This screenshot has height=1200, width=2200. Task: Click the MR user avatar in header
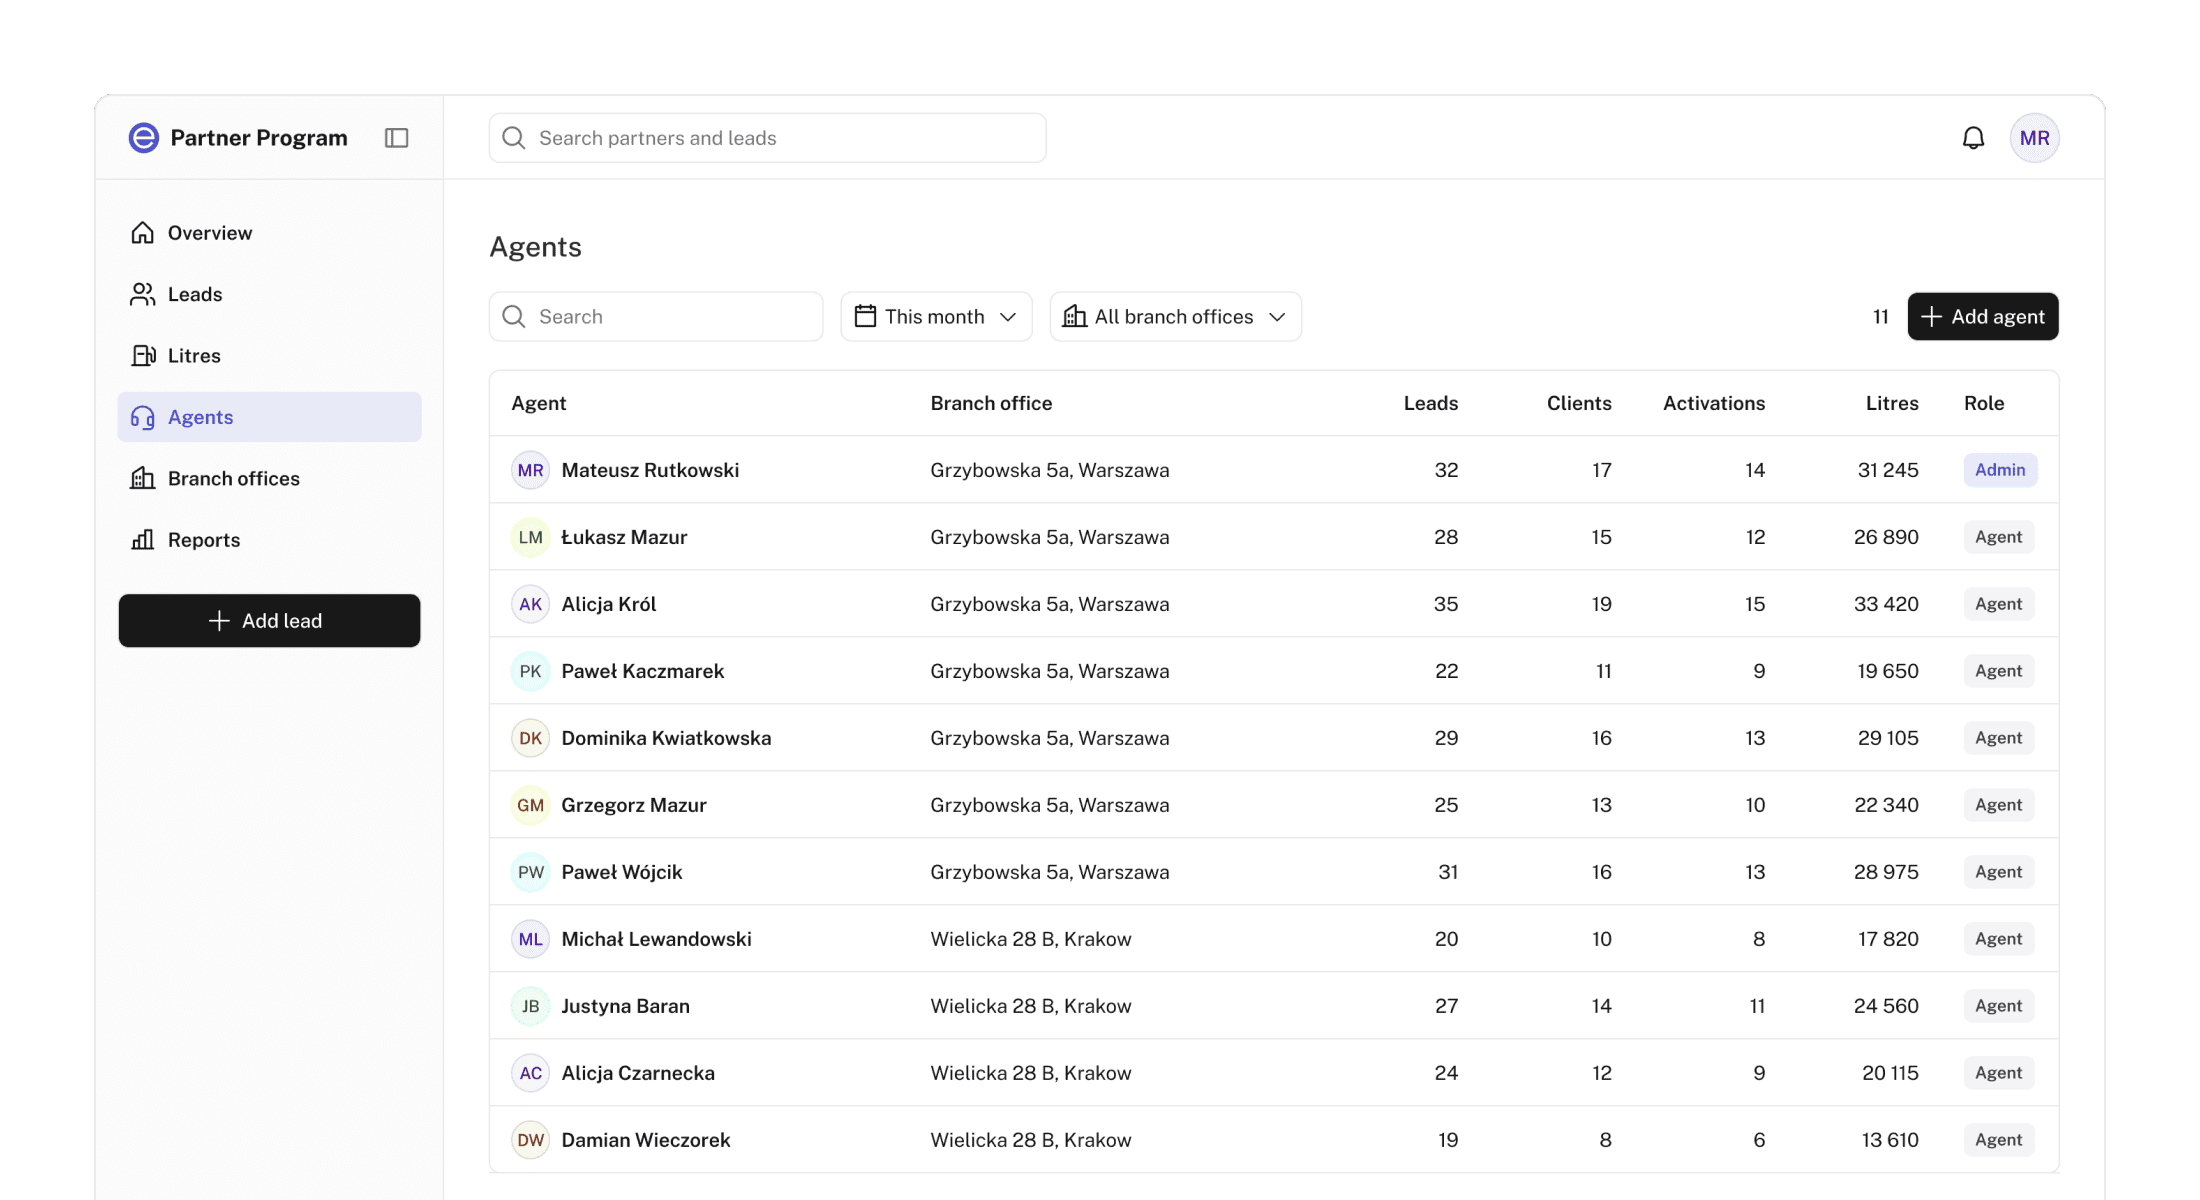[2034, 138]
